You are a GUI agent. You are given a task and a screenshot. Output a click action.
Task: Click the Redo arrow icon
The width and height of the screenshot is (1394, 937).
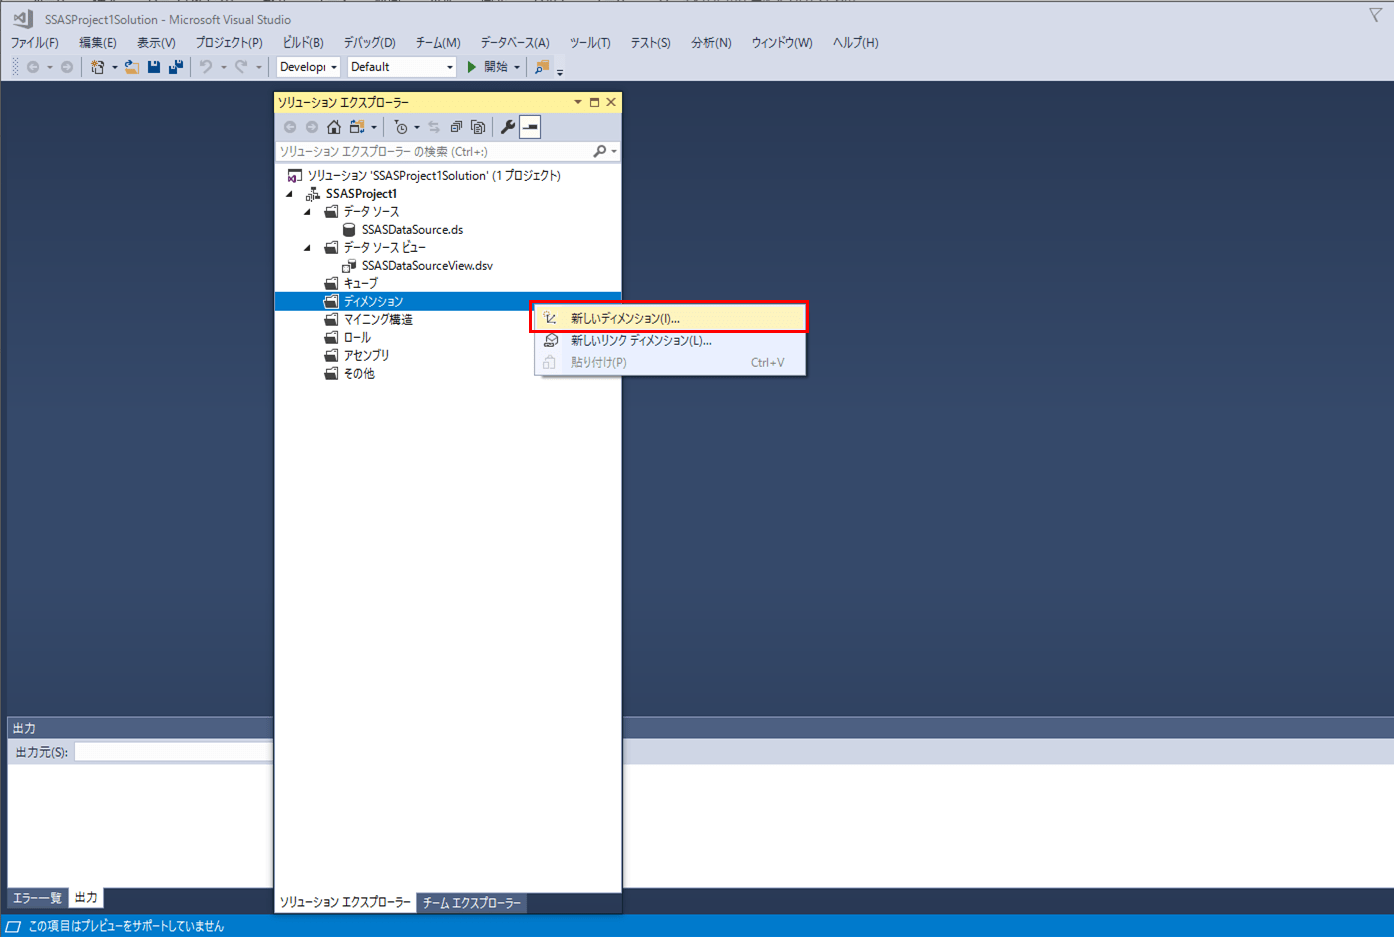241,67
